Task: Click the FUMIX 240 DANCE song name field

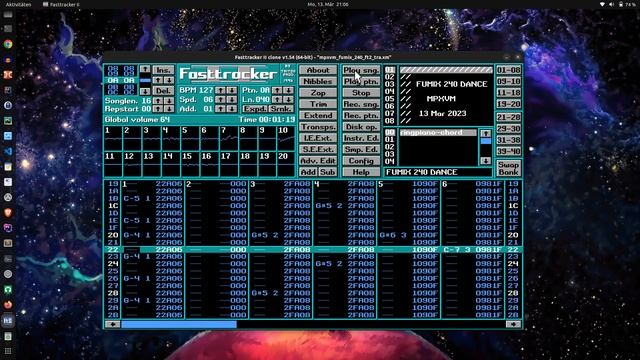Action: pos(438,172)
